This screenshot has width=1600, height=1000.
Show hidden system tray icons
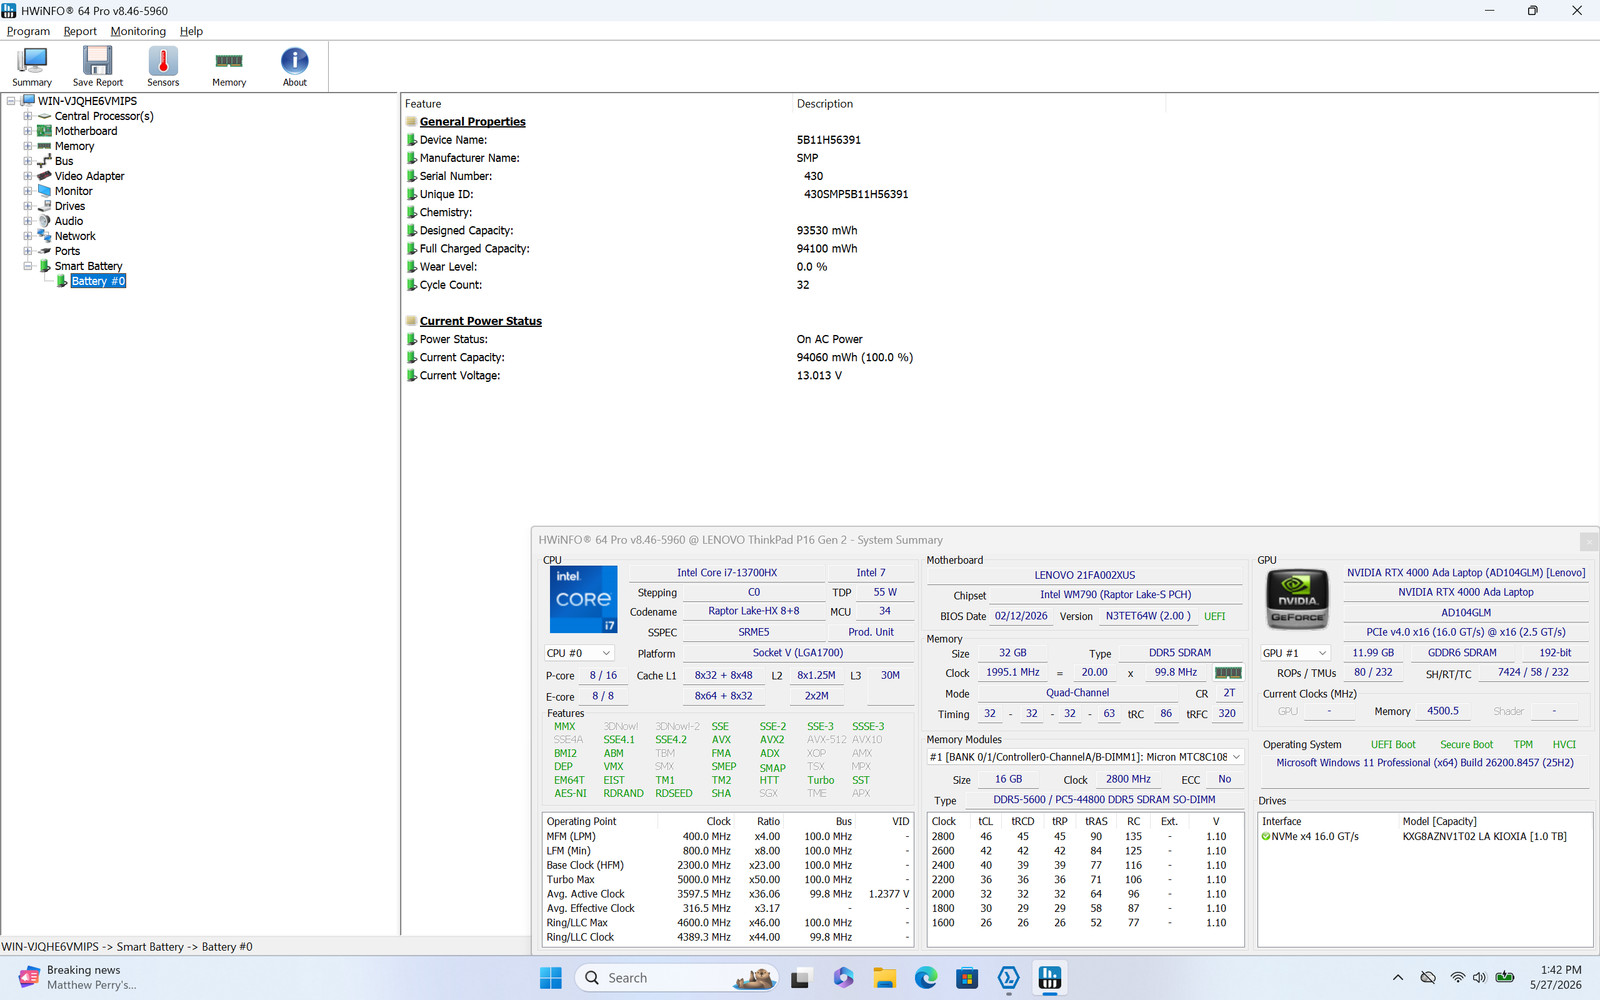pyautogui.click(x=1398, y=978)
